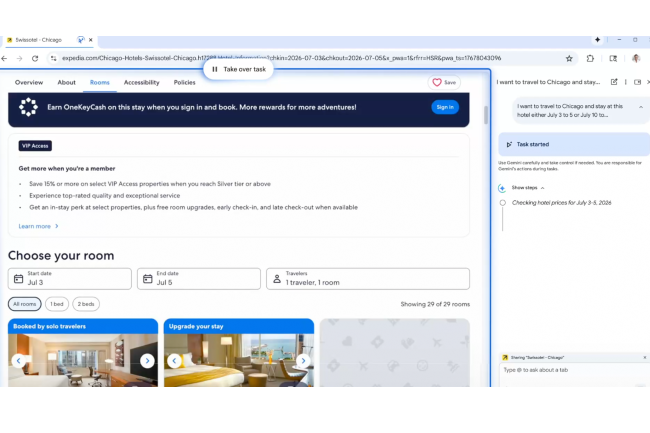Click next photo arrow on second room
Screen dimensions: 650x433
(303, 361)
